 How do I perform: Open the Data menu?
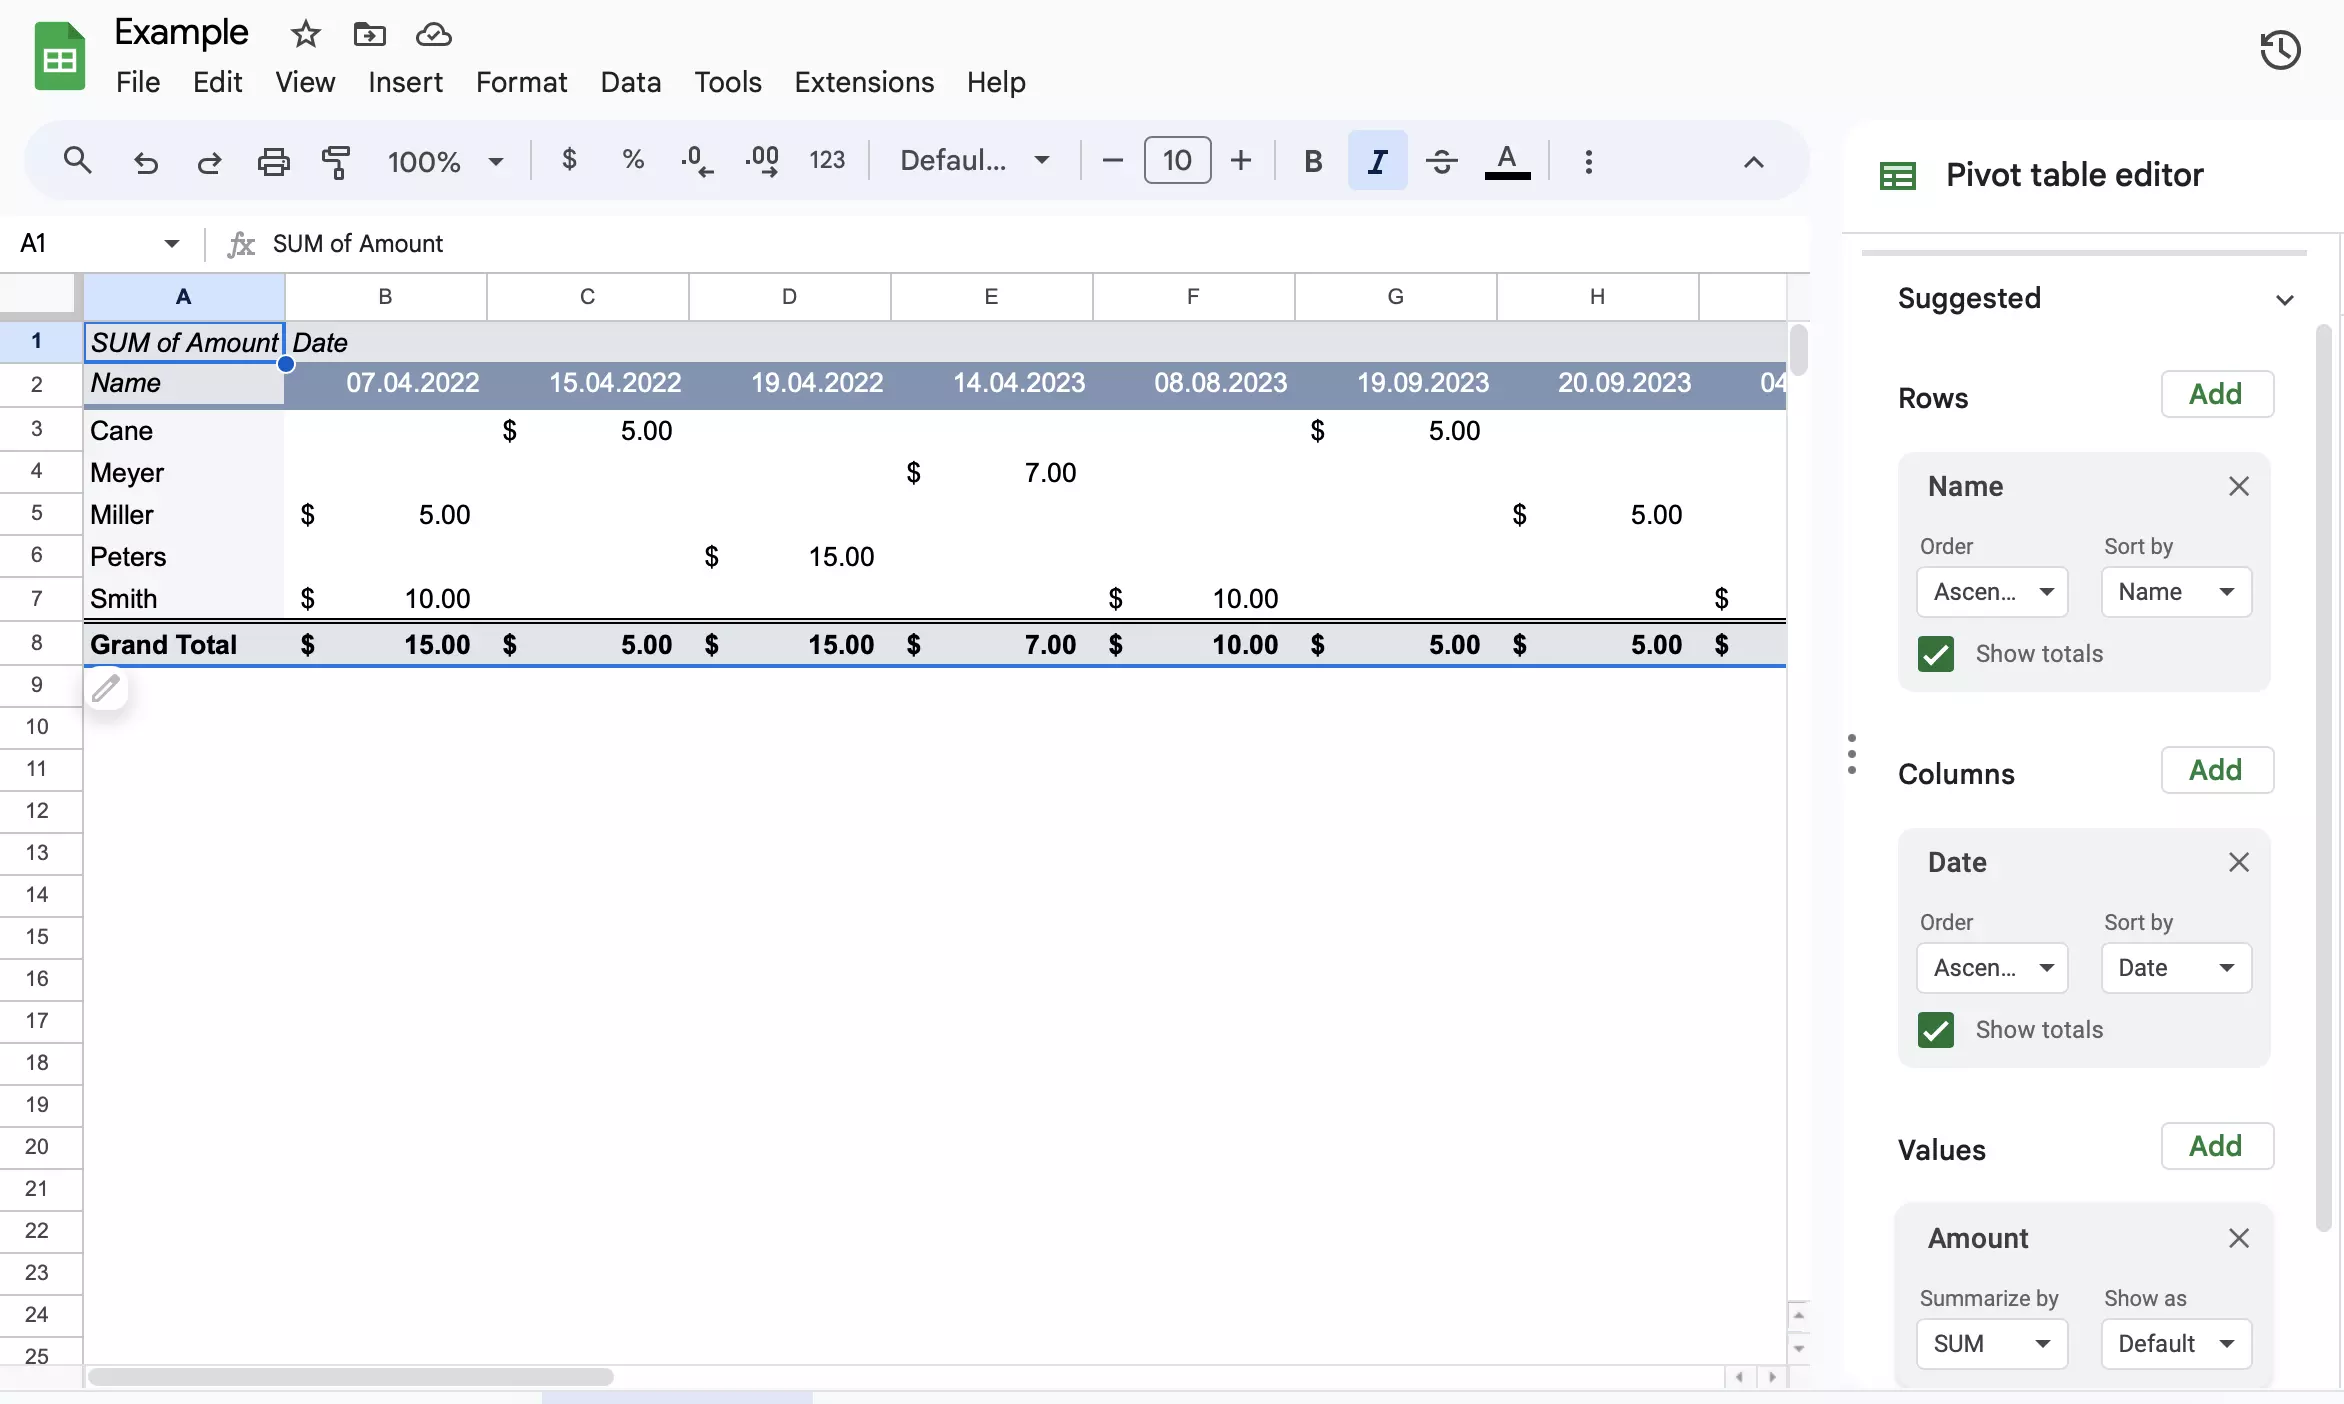point(630,82)
